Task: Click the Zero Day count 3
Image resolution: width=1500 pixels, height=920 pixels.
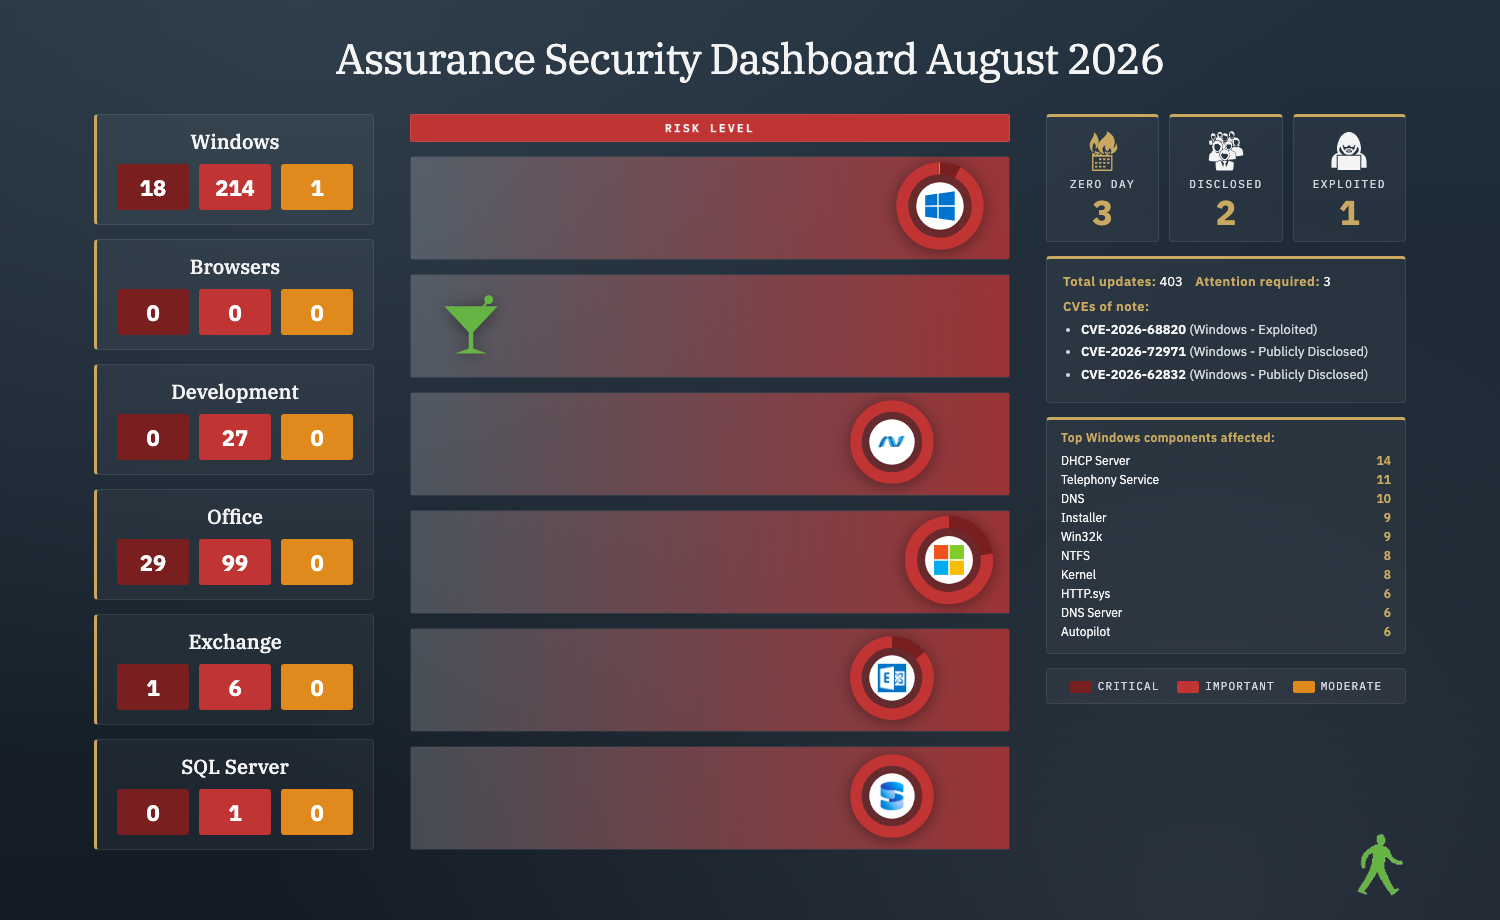Action: coord(1102,213)
